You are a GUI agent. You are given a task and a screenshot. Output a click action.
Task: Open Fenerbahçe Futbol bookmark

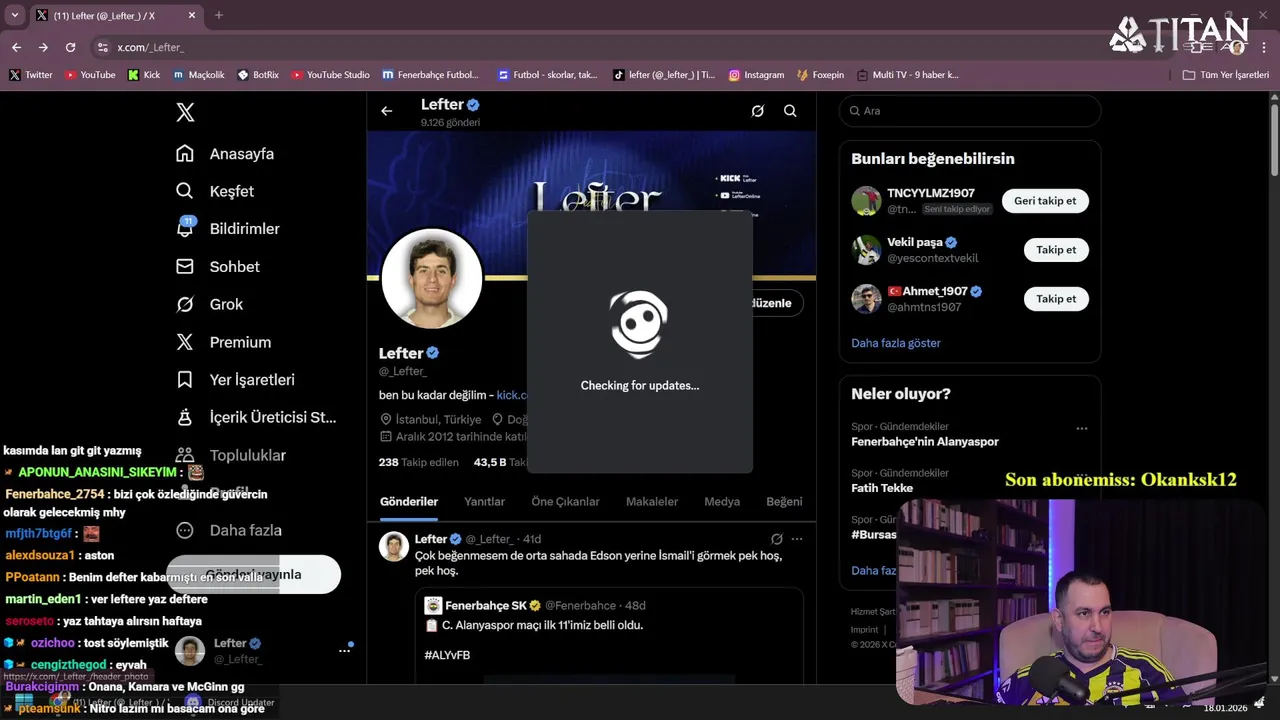point(431,75)
